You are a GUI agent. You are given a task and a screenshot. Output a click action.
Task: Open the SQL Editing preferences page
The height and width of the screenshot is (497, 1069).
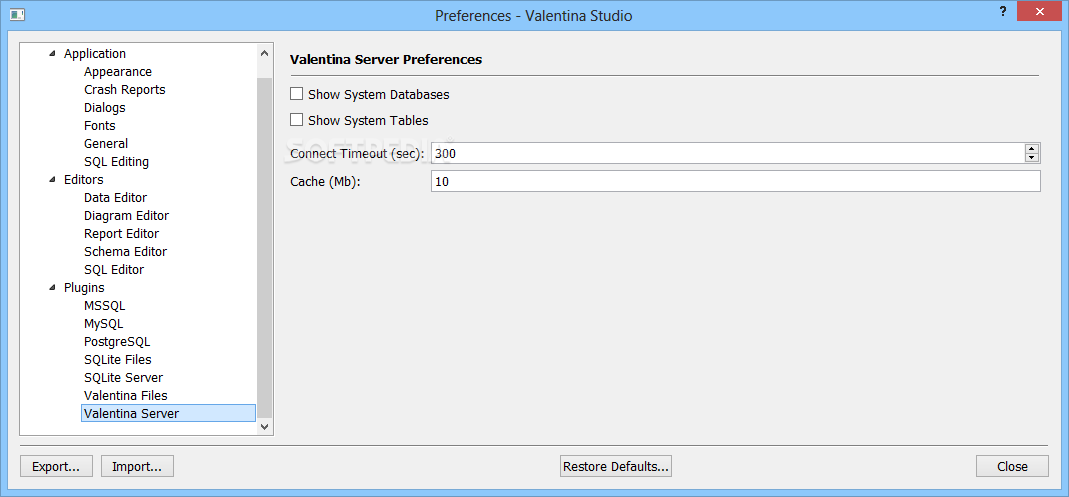(117, 162)
